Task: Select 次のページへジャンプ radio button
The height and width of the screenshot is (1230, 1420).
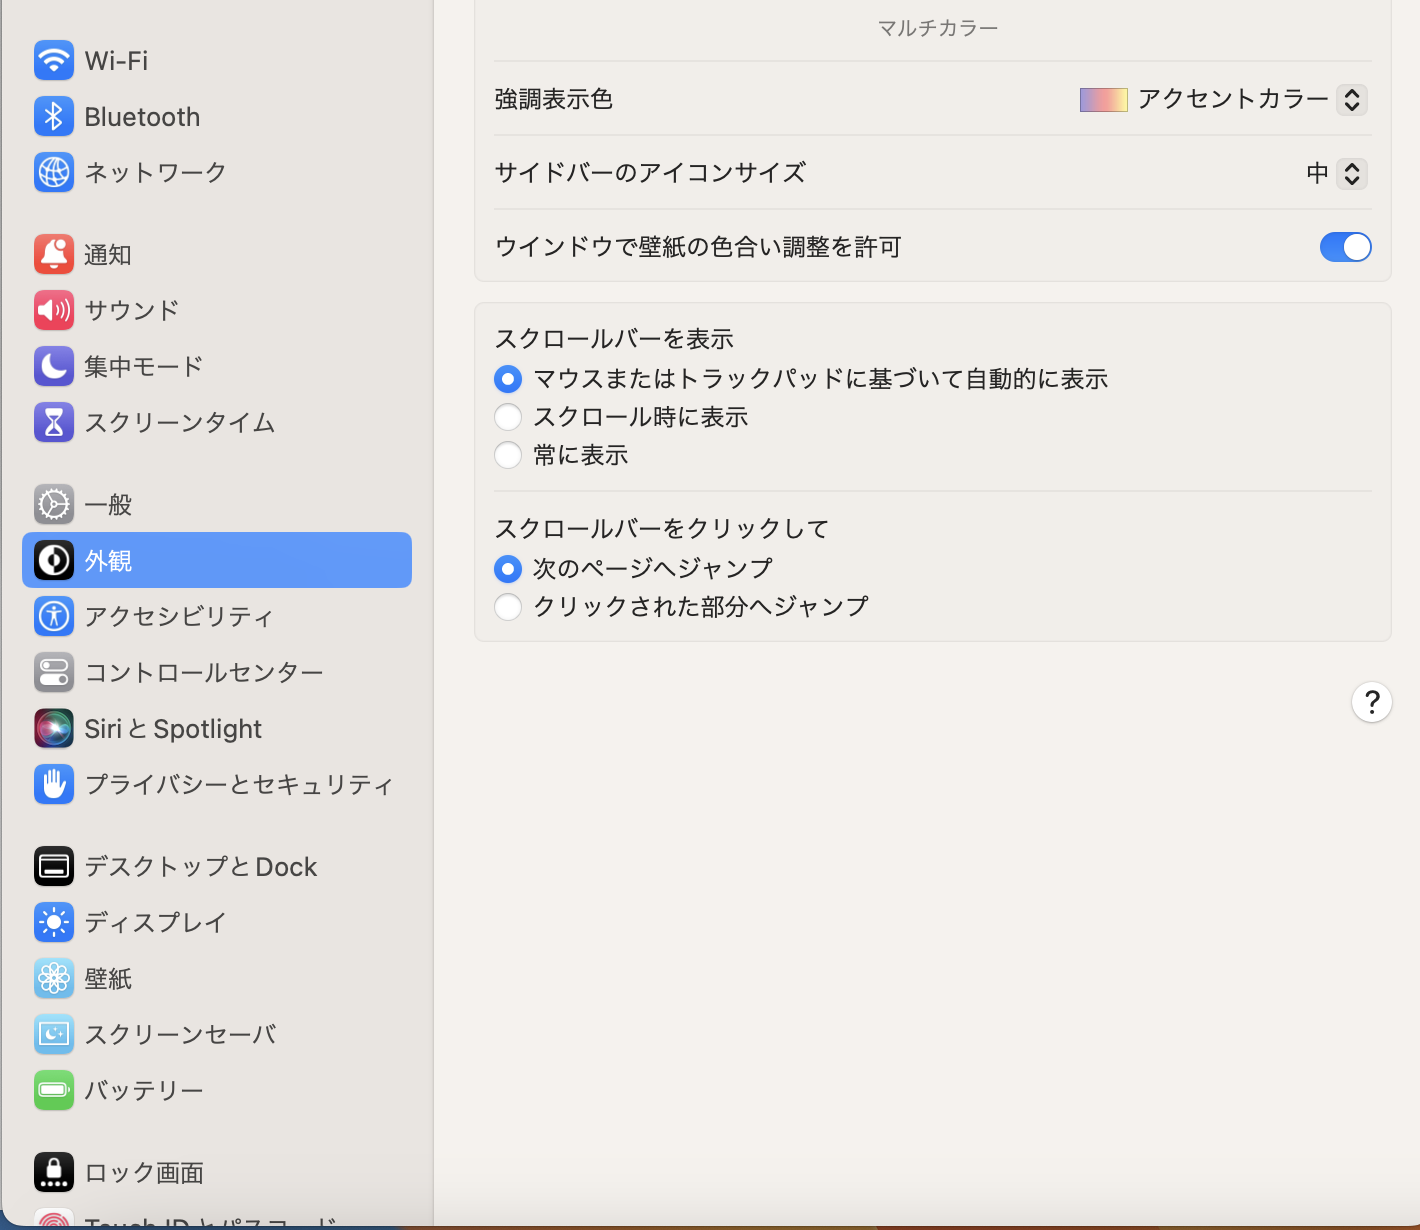Action: pos(508,569)
